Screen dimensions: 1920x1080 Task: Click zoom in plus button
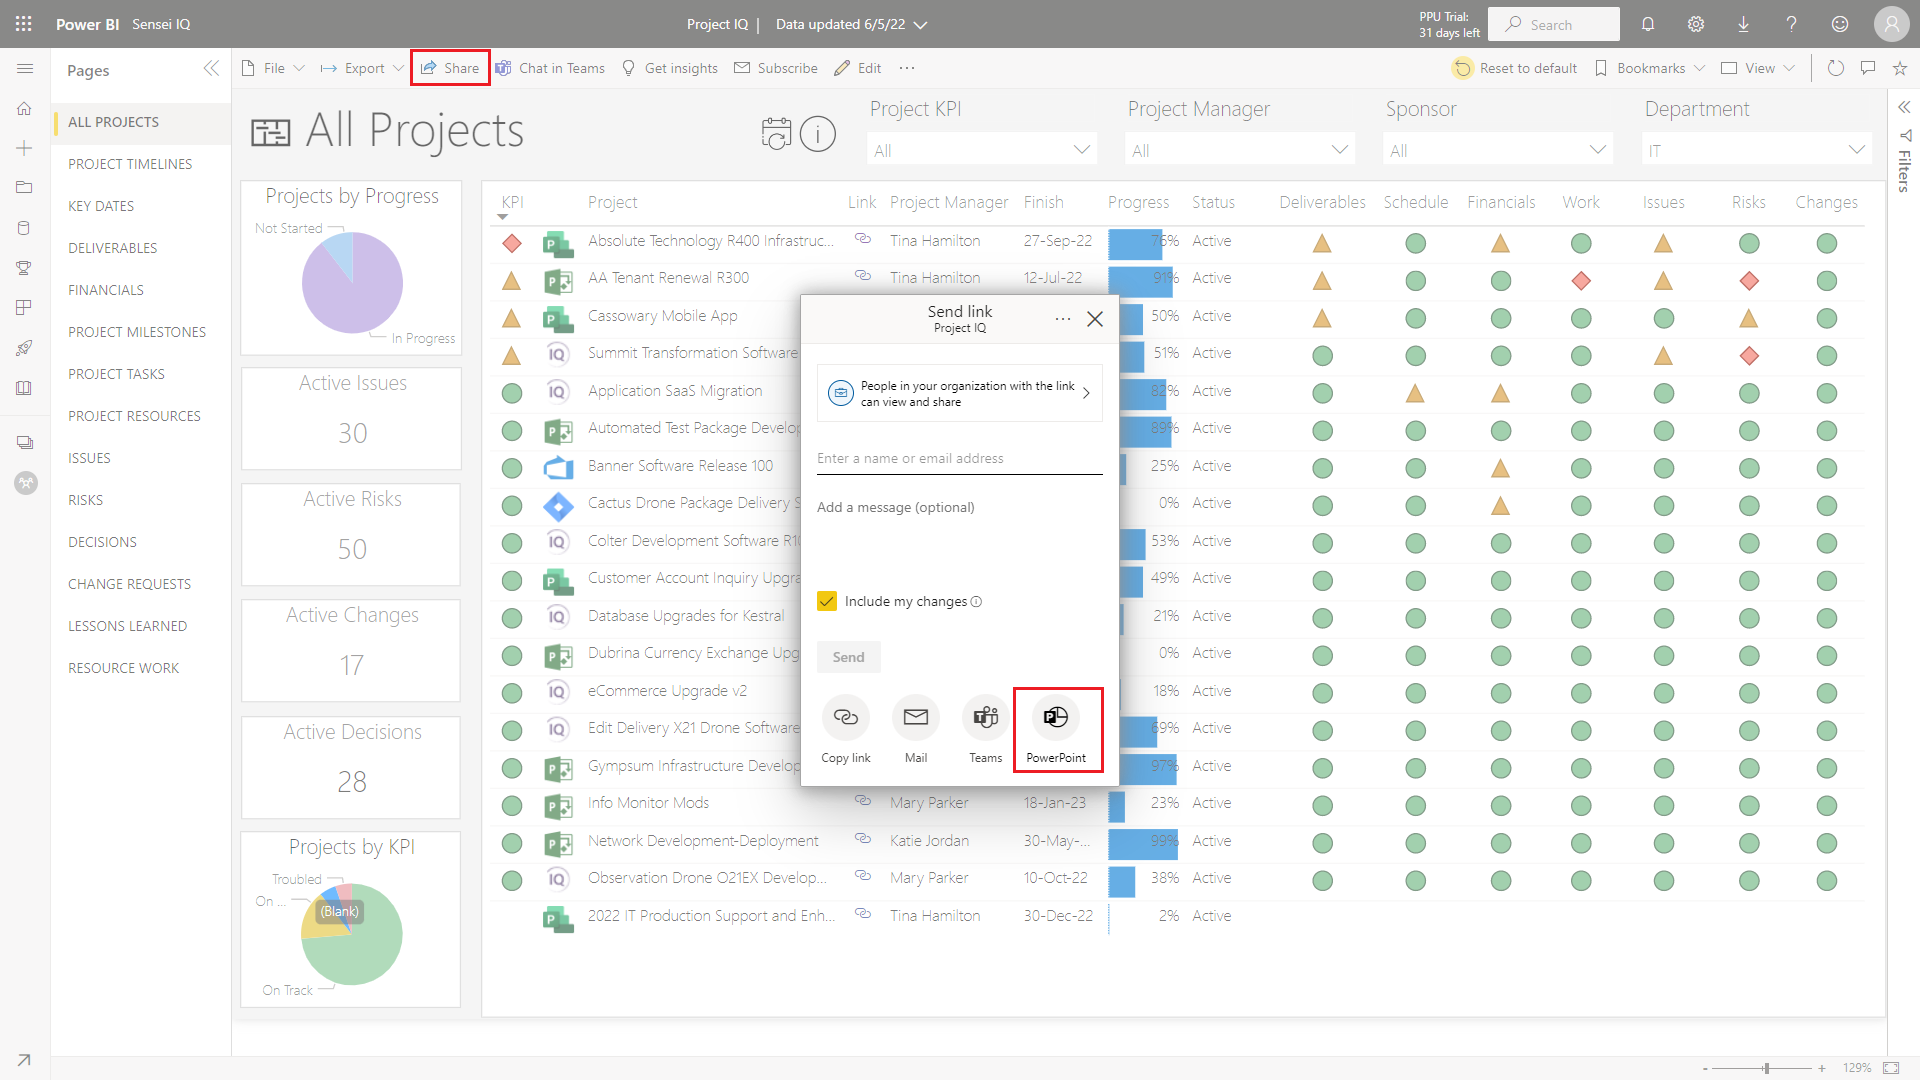tap(1822, 1068)
